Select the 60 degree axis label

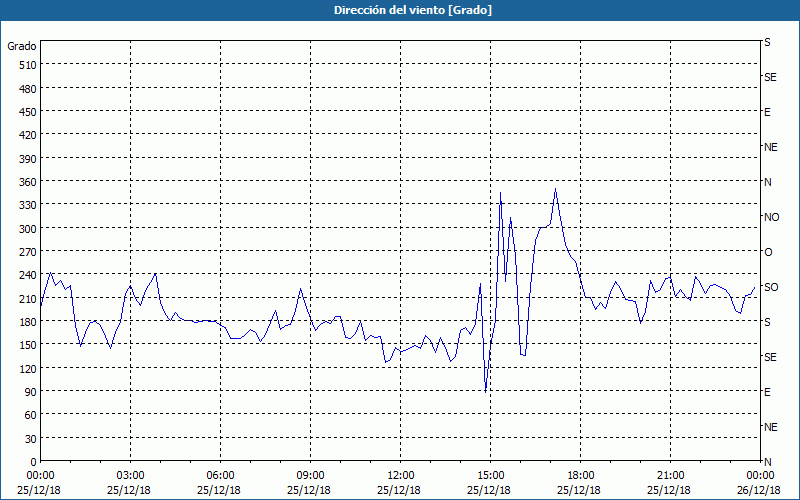pyautogui.click(x=30, y=415)
